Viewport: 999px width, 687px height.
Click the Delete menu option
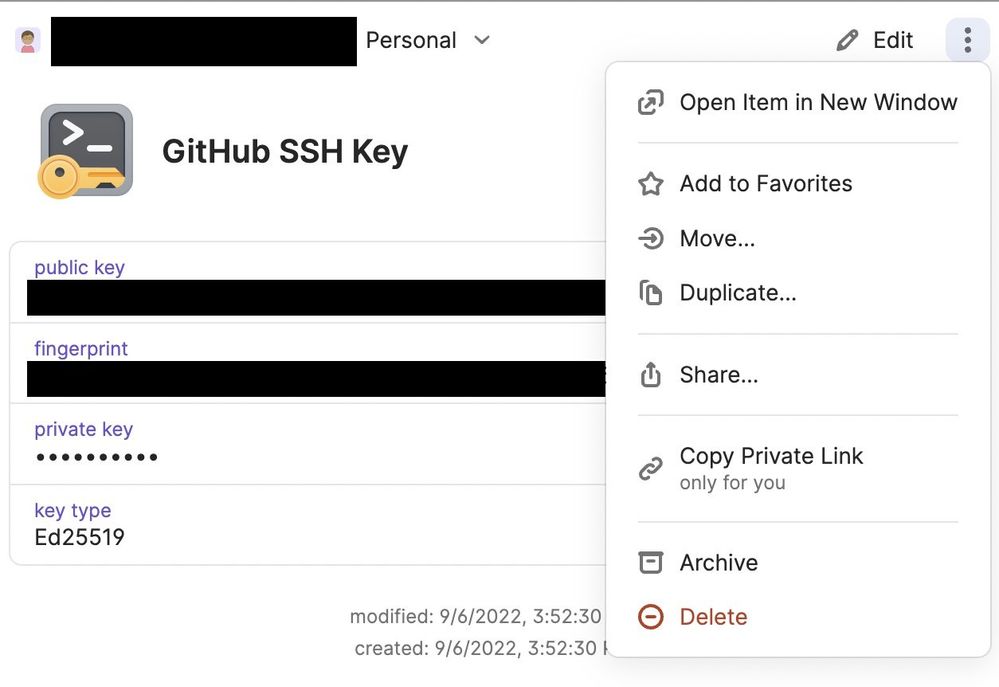coord(713,617)
